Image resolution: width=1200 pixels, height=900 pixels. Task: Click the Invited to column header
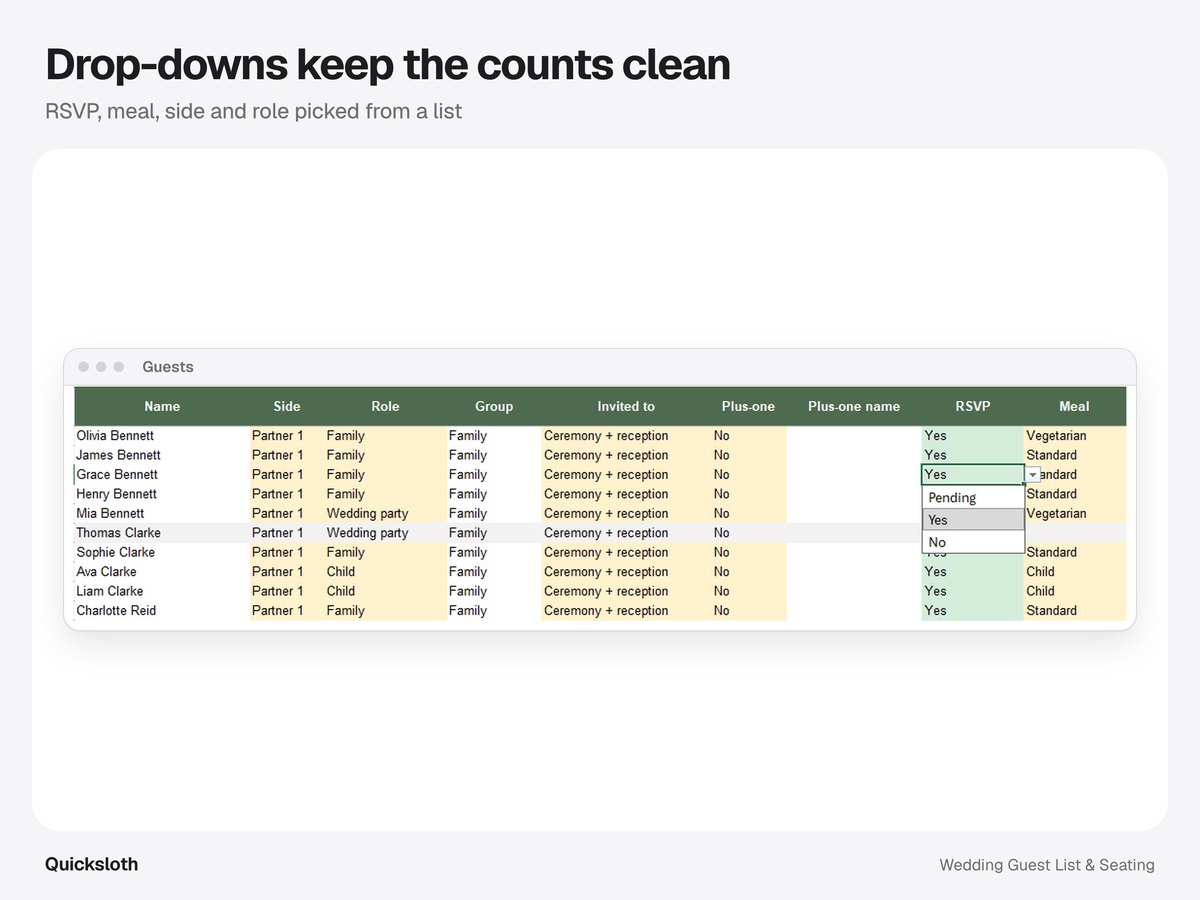click(626, 407)
